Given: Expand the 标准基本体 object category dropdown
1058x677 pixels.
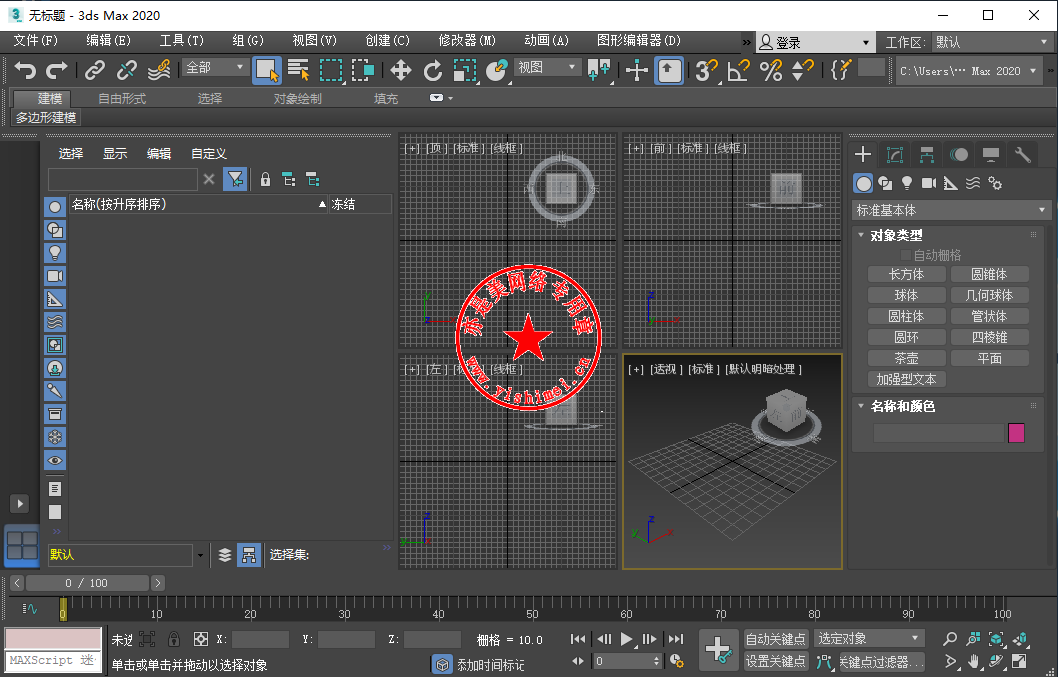Looking at the screenshot, I should (950, 210).
